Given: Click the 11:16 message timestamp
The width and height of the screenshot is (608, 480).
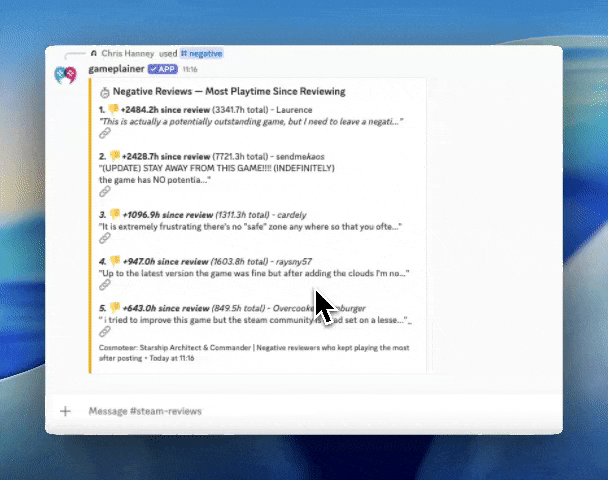Looking at the screenshot, I should (x=190, y=69).
